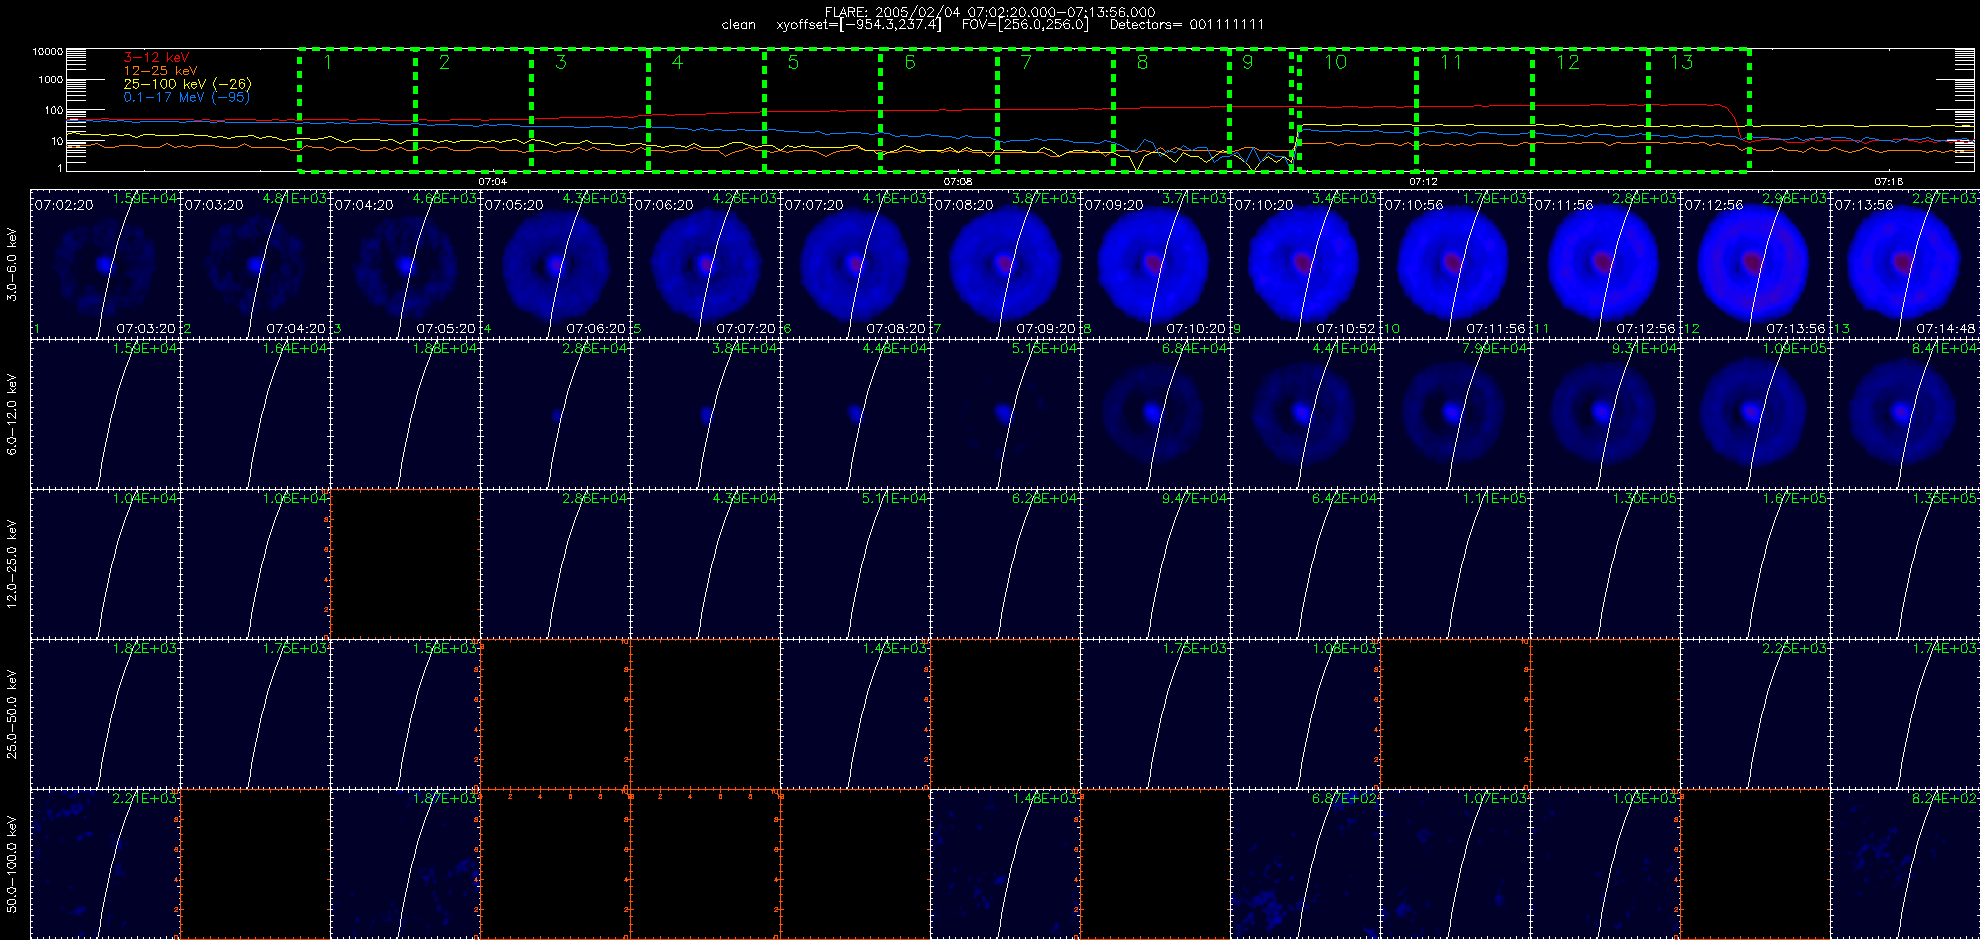This screenshot has width=1980, height=940.
Task: Open the 3-6 keV image for interval 7
Action: point(1005,264)
